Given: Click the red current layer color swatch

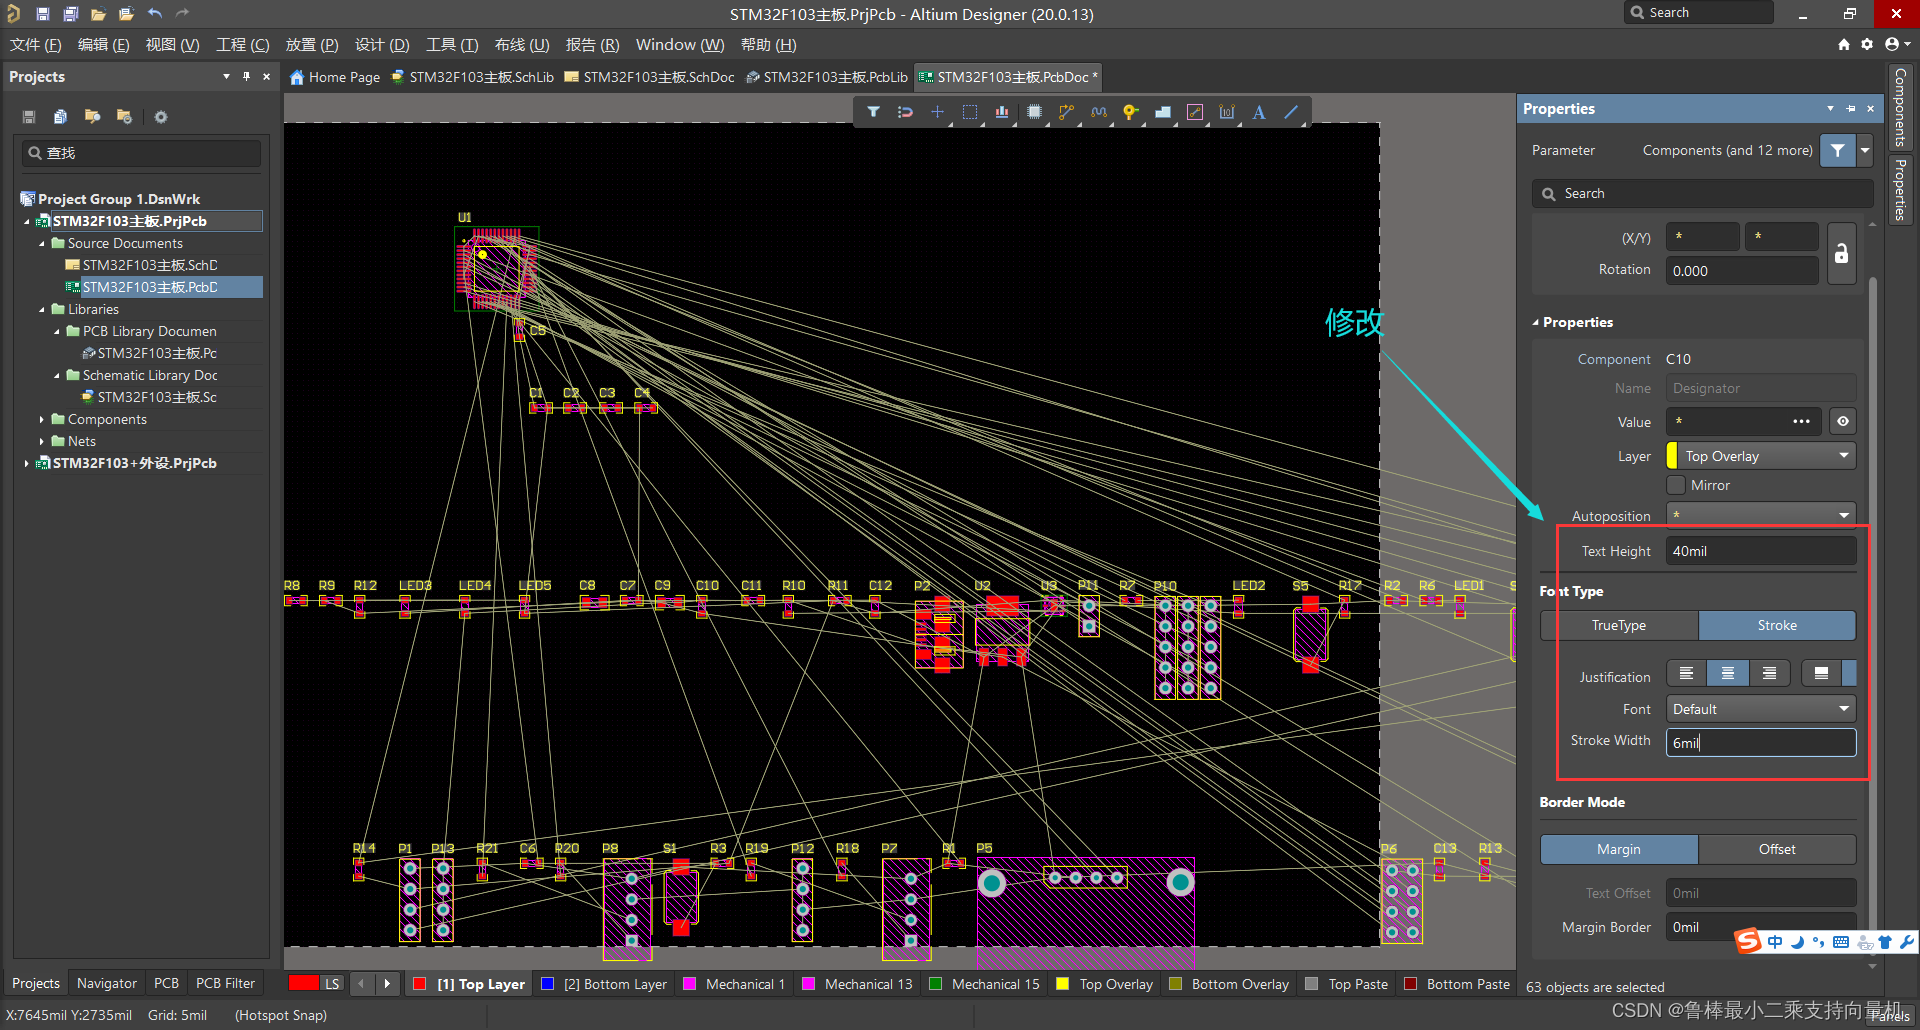Looking at the screenshot, I should (x=304, y=984).
